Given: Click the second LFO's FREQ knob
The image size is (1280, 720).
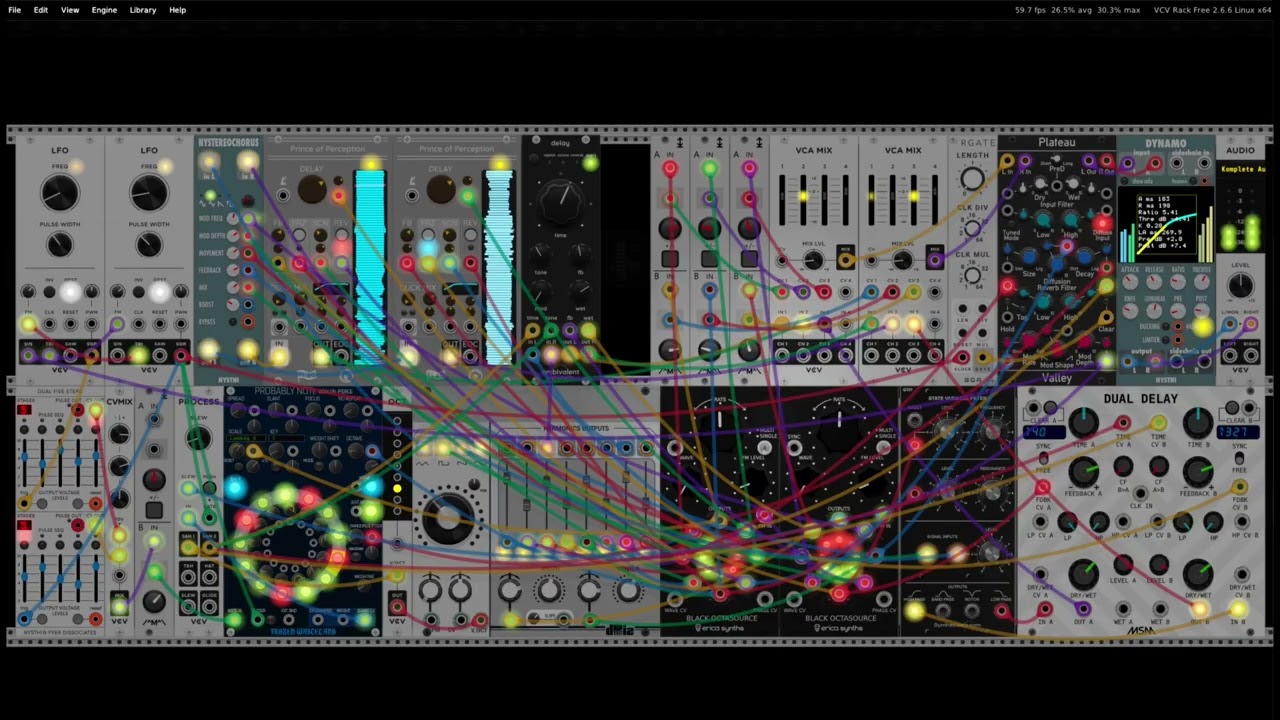Looking at the screenshot, I should click(x=150, y=193).
